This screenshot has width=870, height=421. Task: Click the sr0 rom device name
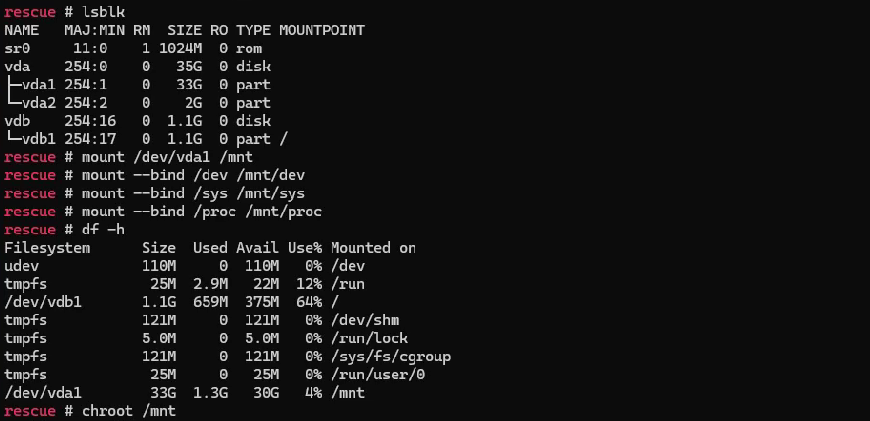[17, 48]
